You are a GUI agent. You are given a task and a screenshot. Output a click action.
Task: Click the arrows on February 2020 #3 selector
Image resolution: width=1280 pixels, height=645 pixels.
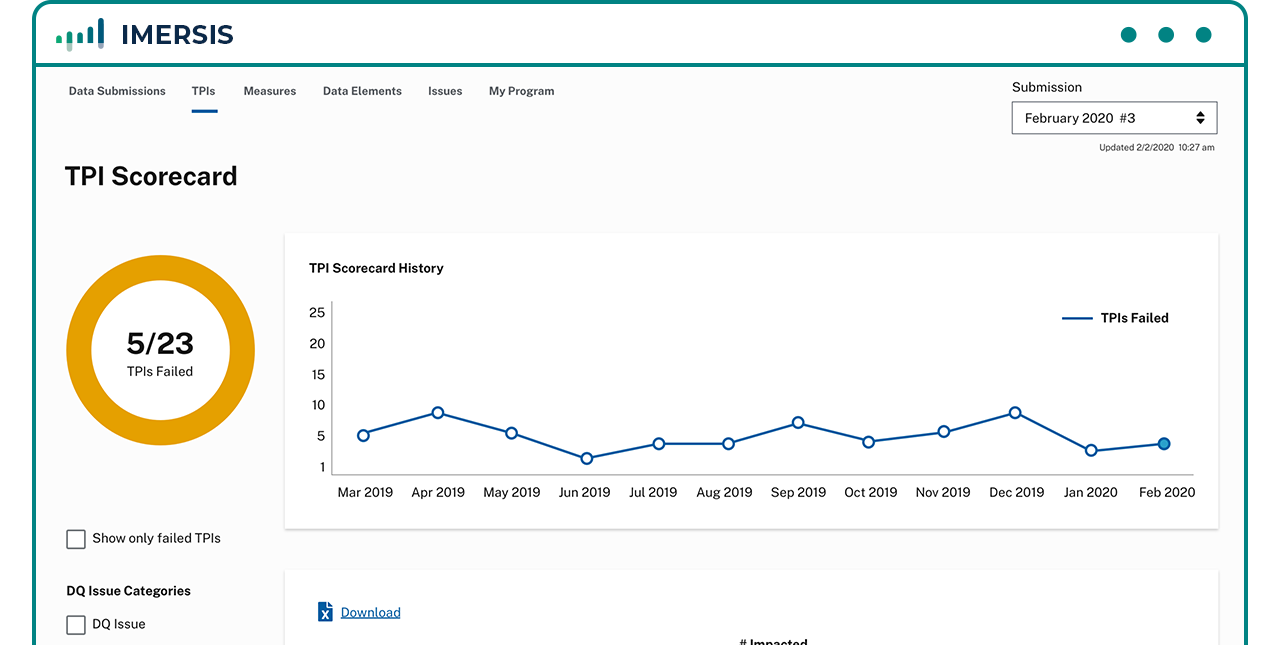pos(1200,118)
